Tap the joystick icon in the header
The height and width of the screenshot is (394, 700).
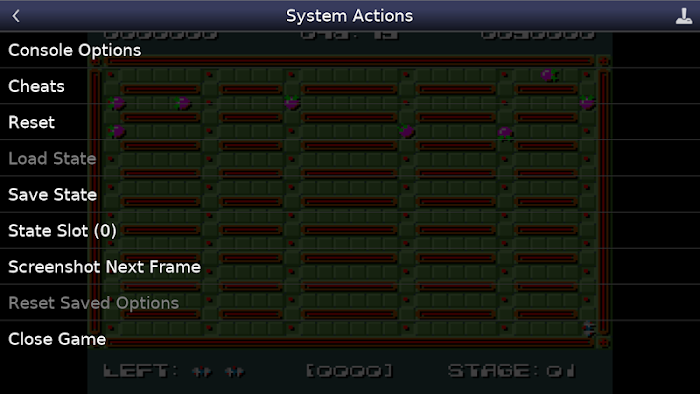683,16
